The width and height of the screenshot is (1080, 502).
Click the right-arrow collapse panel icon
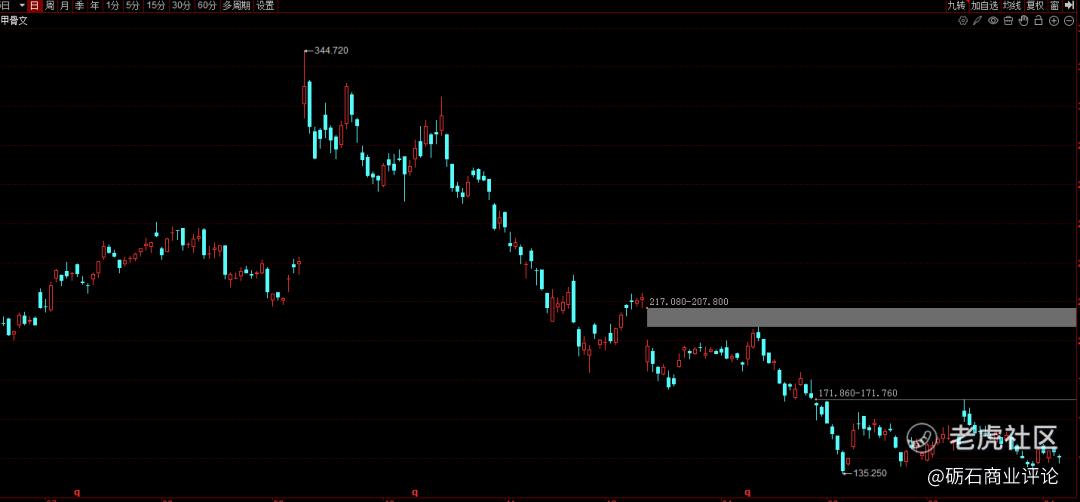coord(1070,6)
